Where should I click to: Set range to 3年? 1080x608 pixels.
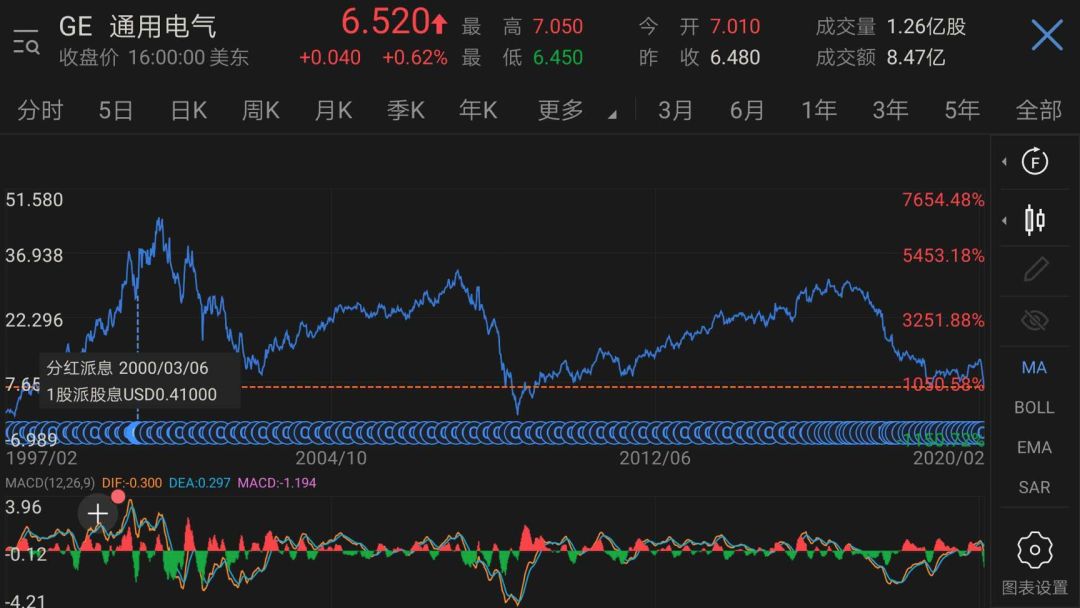coord(890,110)
